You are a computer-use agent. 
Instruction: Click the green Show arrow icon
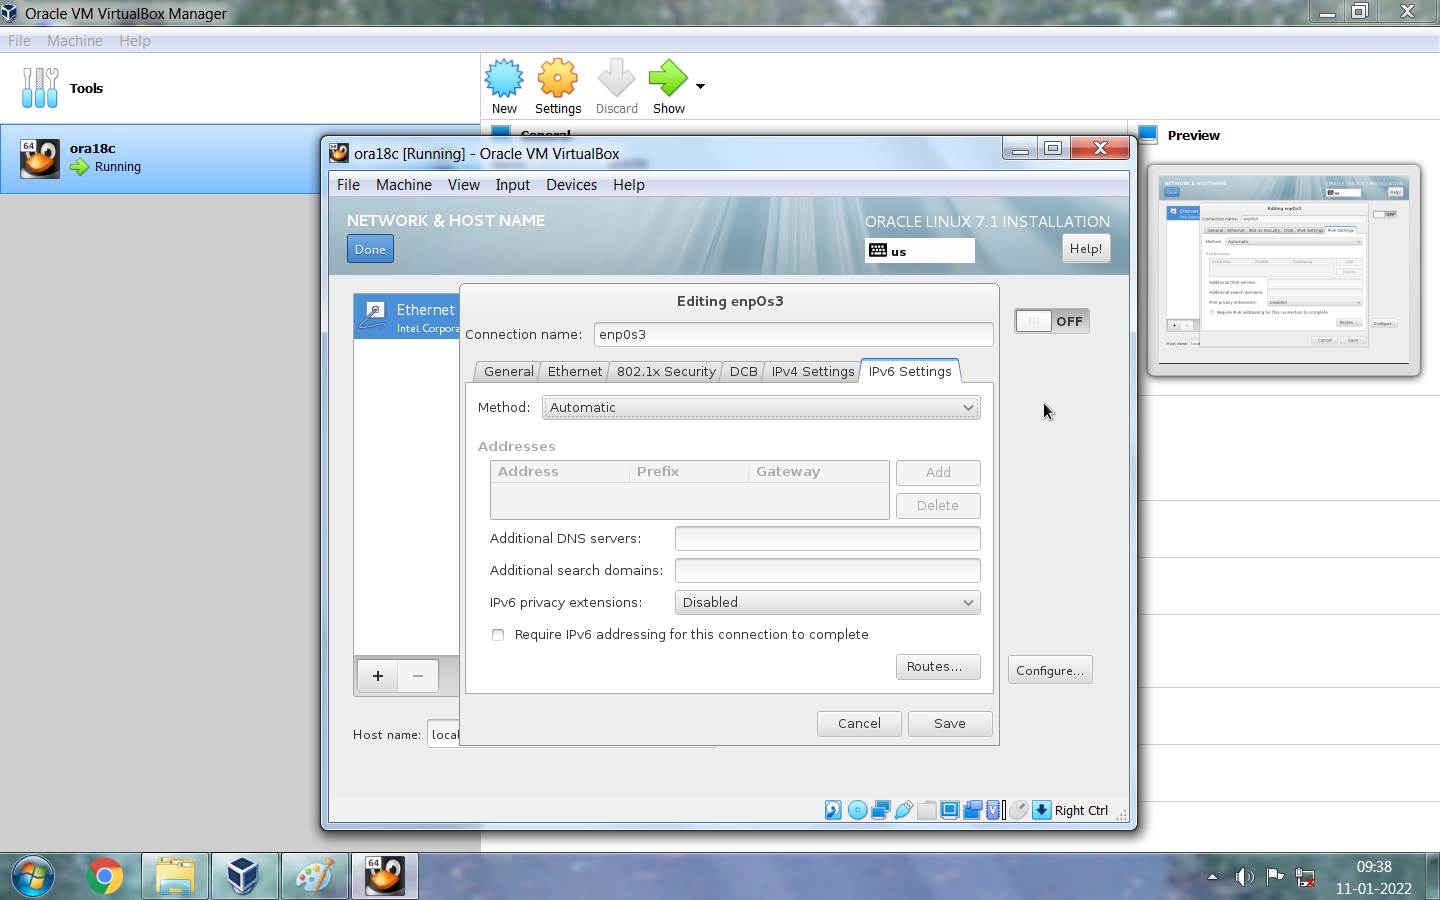pos(668,78)
